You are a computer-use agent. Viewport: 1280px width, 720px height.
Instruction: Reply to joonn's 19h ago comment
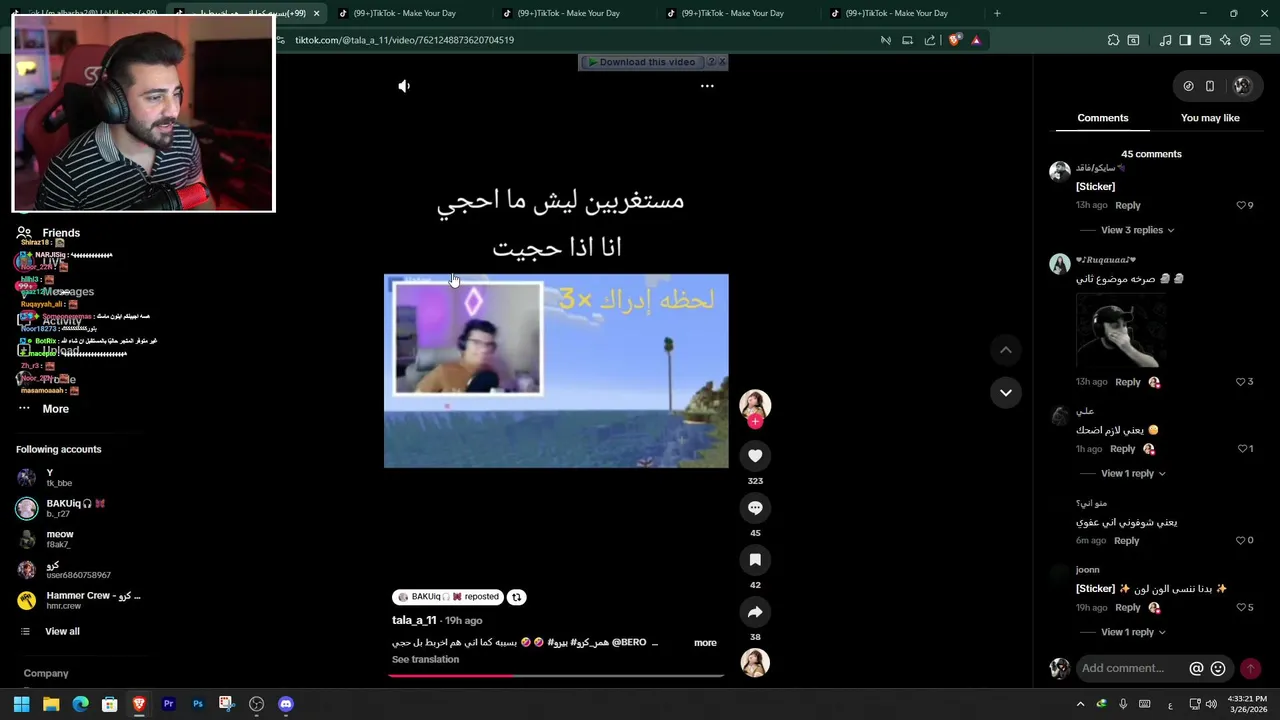1127,608
